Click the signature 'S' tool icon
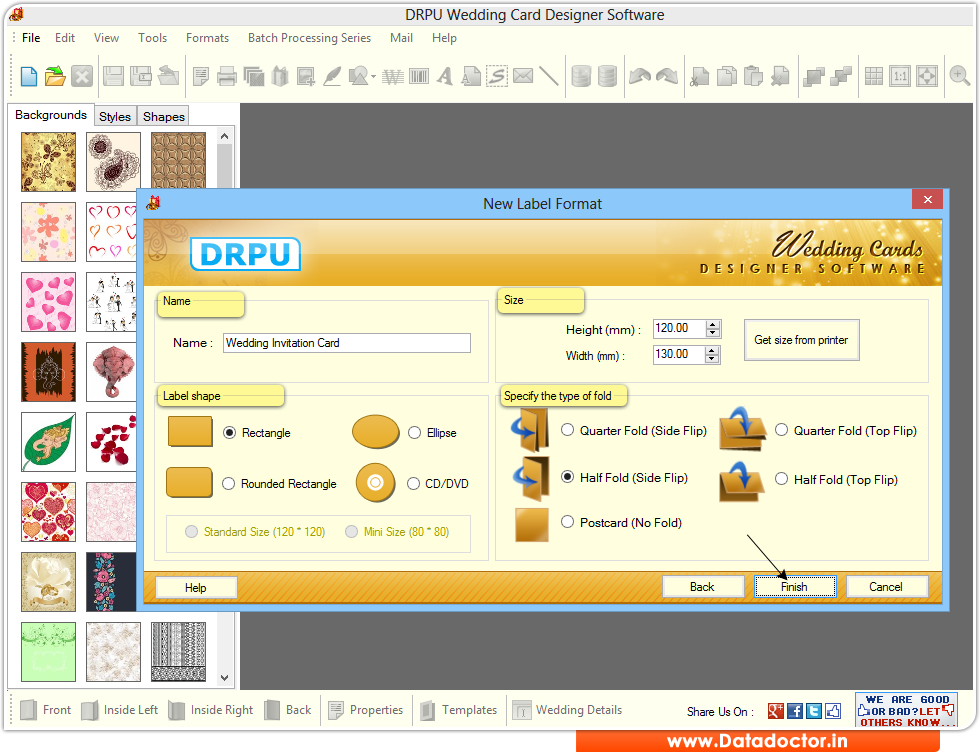Image resolution: width=980 pixels, height=752 pixels. pos(497,76)
